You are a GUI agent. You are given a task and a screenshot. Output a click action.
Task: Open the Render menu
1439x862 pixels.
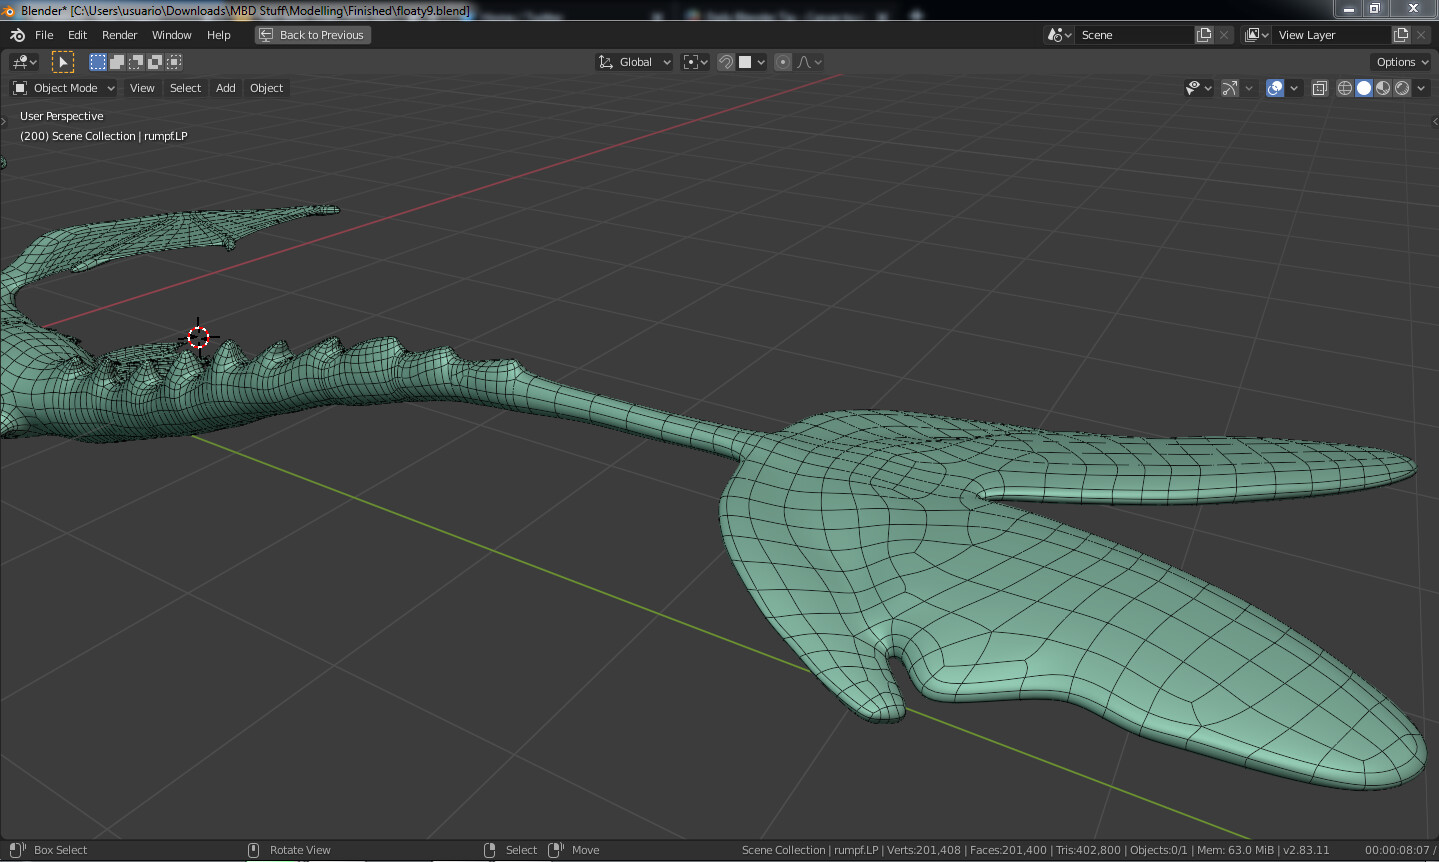tap(119, 35)
